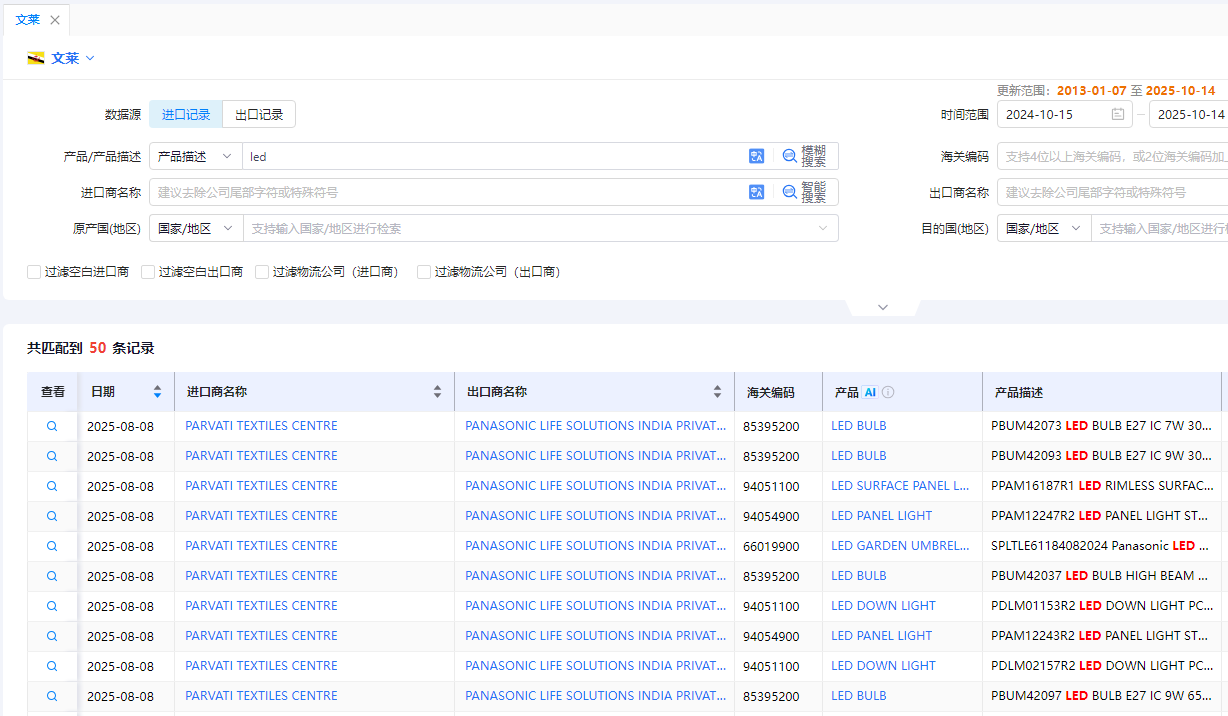The image size is (1228, 716).
Task: Sort records ascending by the 日期 column arrow
Action: click(x=157, y=387)
